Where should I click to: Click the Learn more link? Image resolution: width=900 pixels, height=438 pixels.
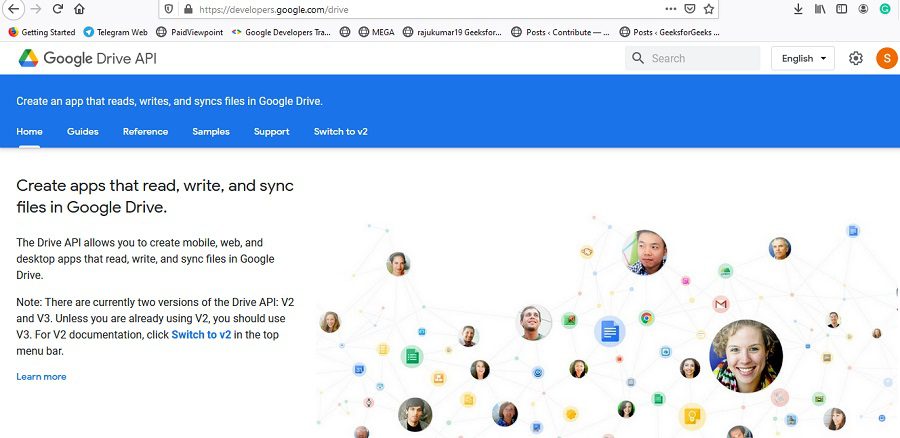pos(41,376)
